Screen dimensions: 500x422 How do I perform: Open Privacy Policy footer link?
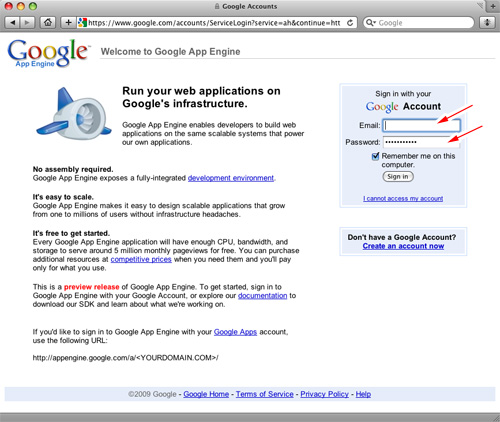click(324, 394)
